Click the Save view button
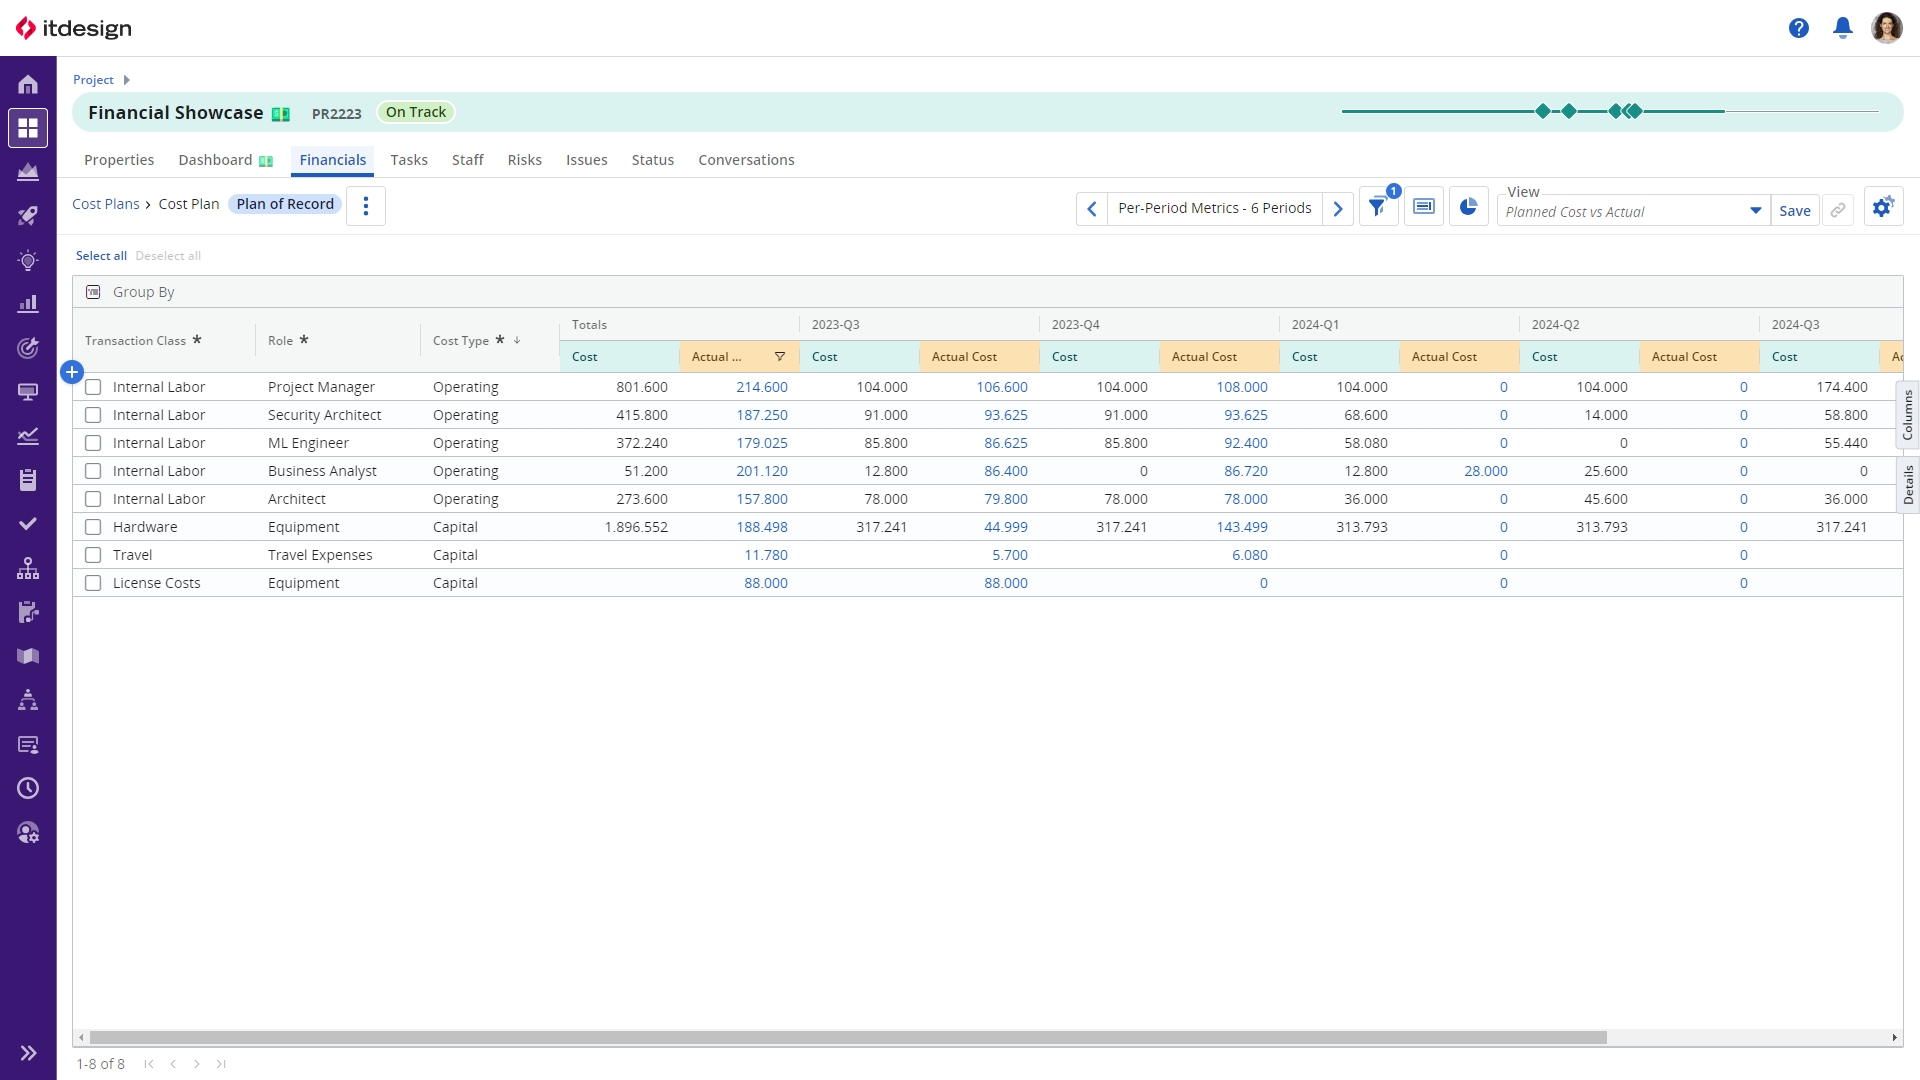The height and width of the screenshot is (1080, 1920). click(1794, 211)
